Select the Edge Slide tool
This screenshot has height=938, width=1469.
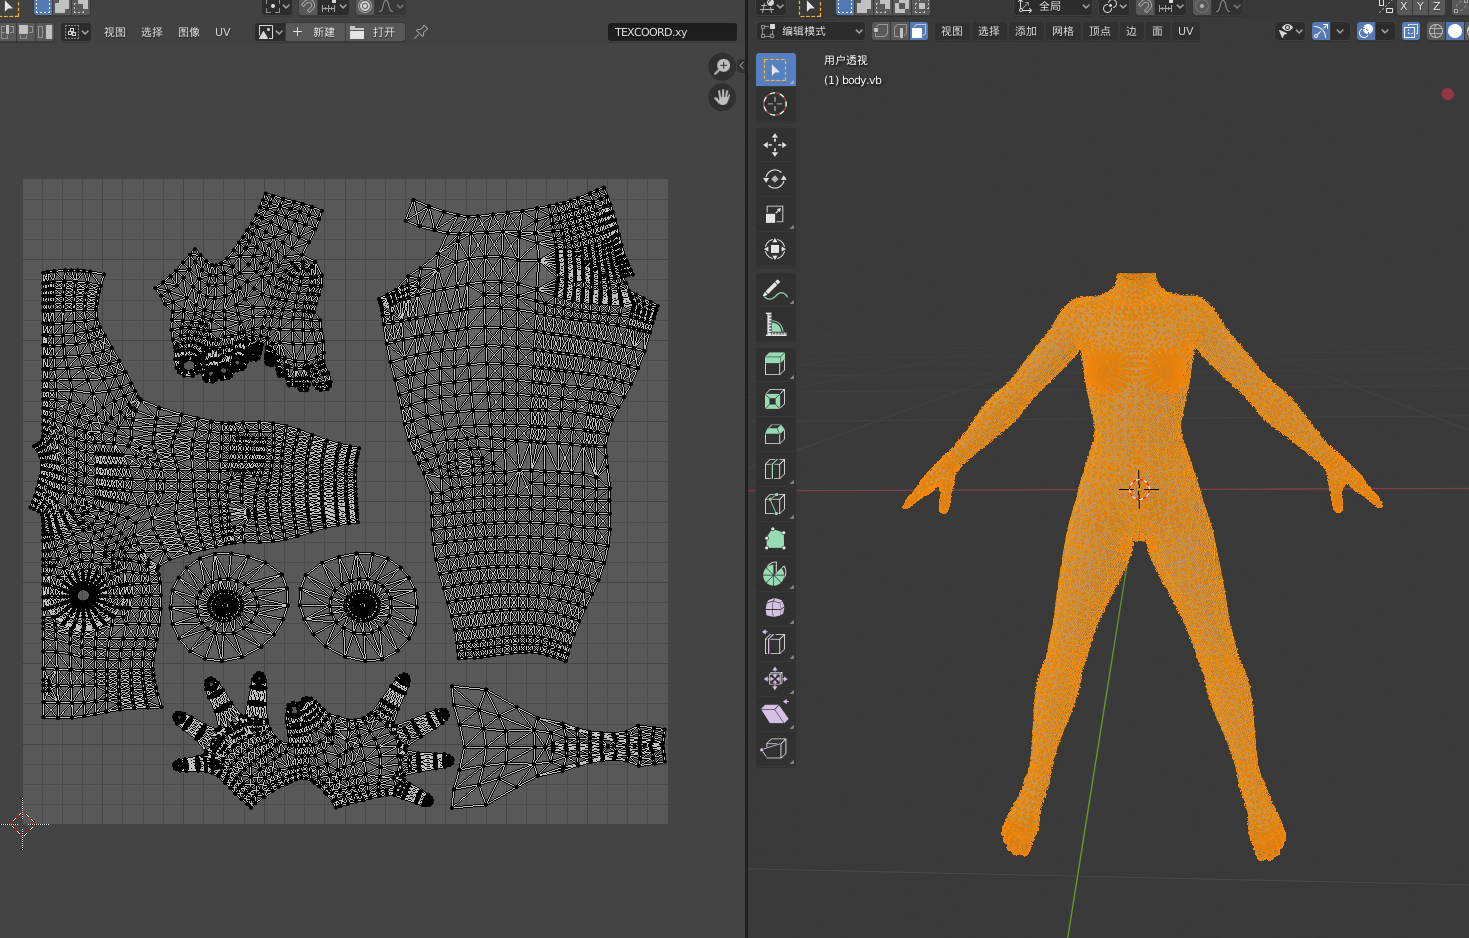coord(775,643)
